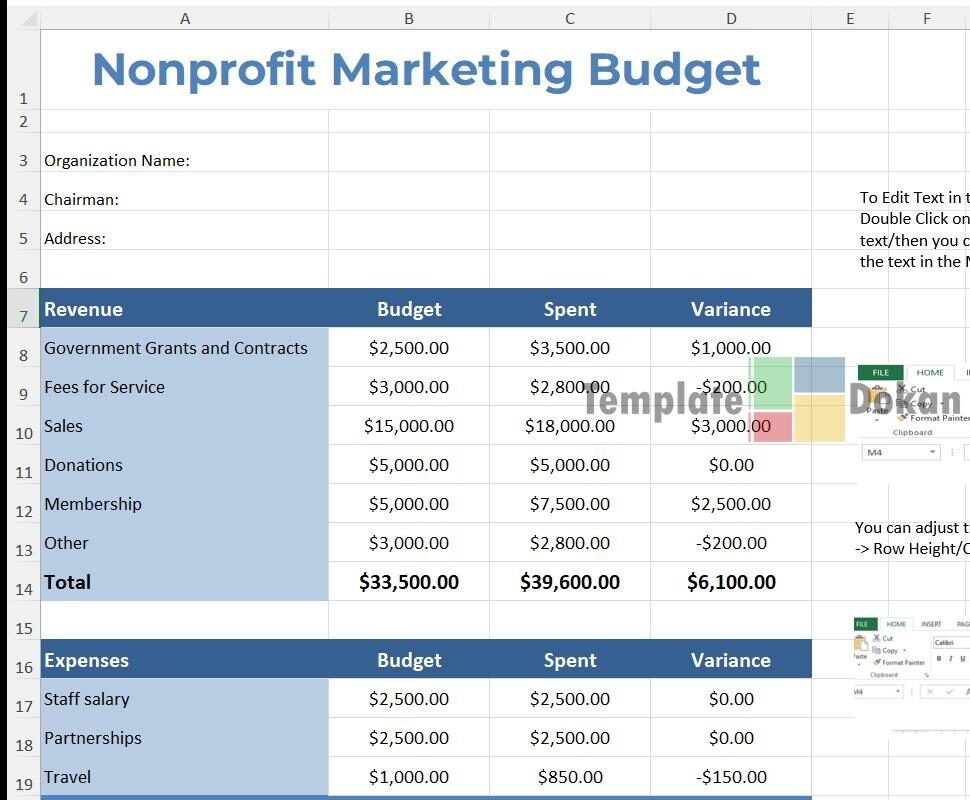
Task: Toggle Bold formatting in the ribbon
Action: pos(939,658)
